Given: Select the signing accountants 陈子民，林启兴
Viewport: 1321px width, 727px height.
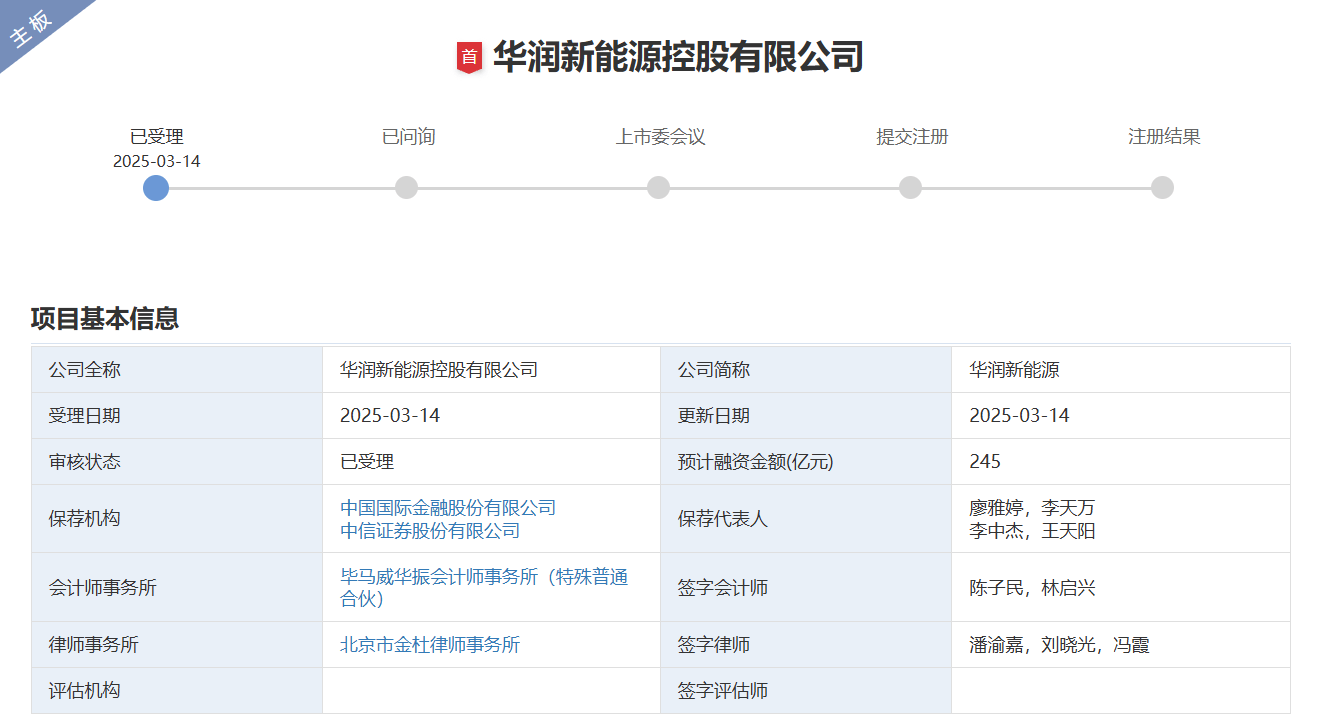Looking at the screenshot, I should 1032,588.
